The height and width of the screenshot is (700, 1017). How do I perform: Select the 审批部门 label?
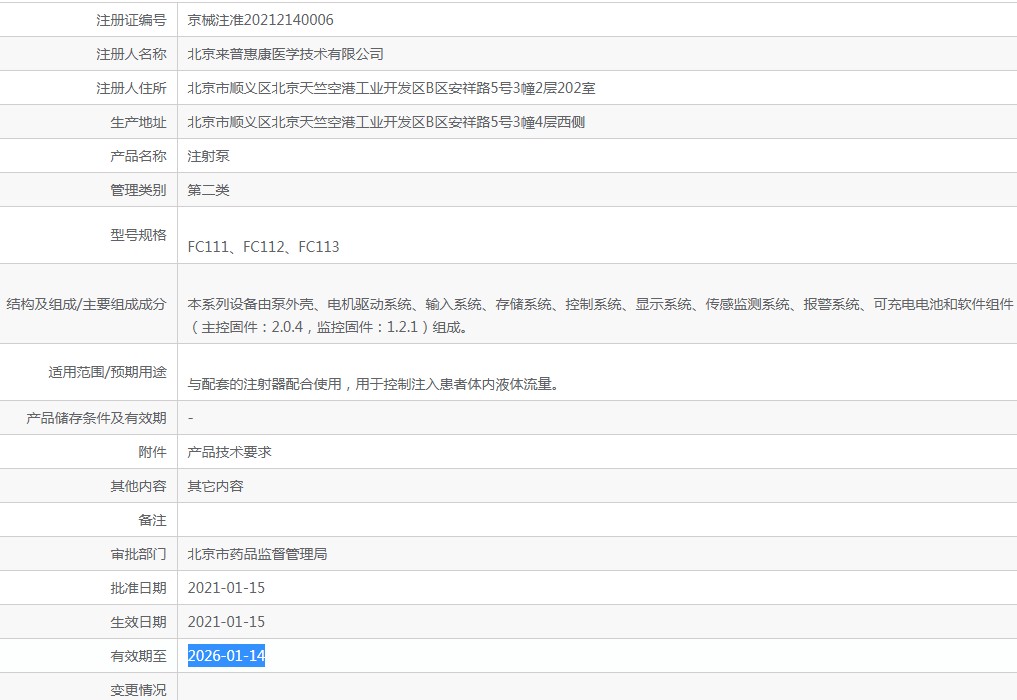138,554
